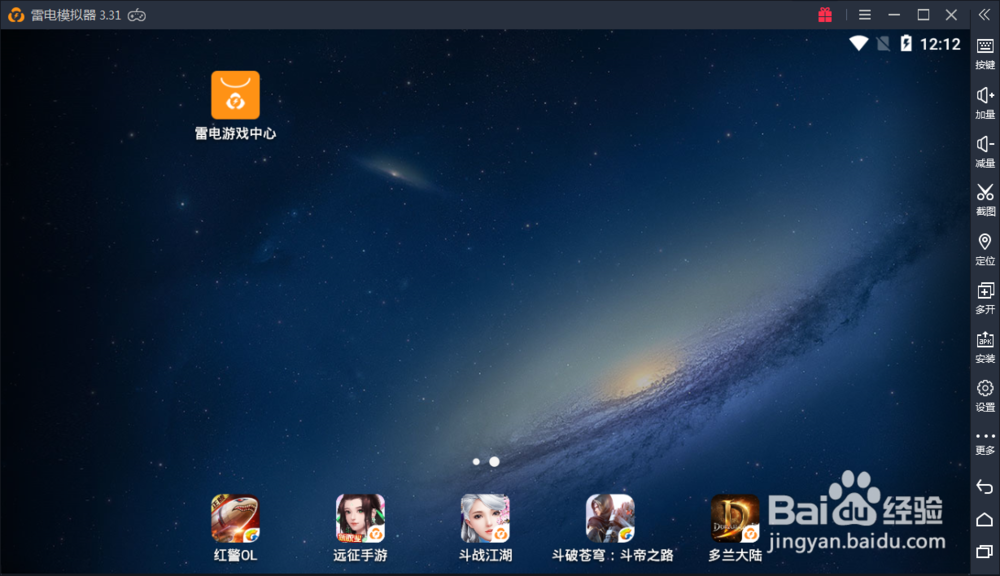Open Android recent apps button

[985, 551]
